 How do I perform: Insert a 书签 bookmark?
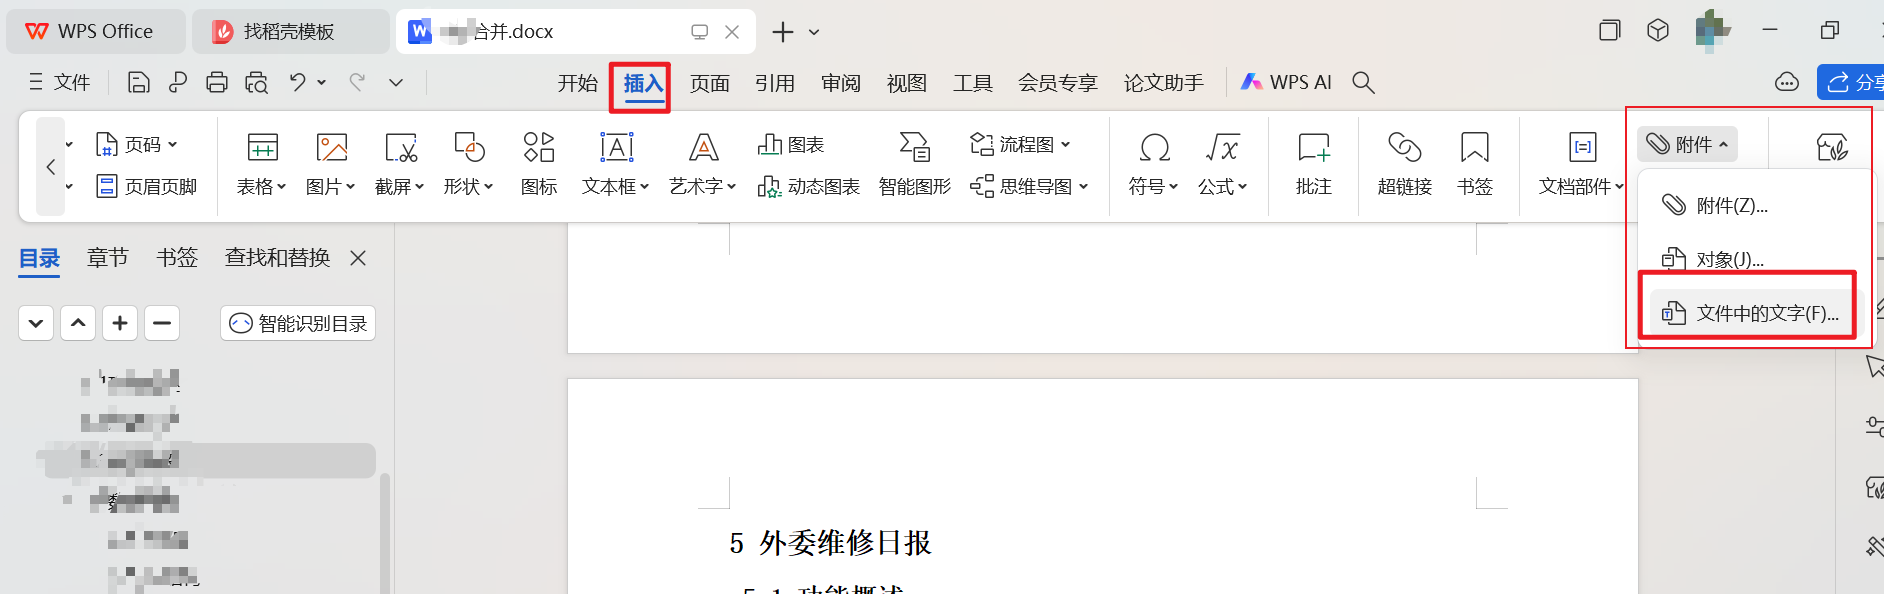click(1475, 163)
